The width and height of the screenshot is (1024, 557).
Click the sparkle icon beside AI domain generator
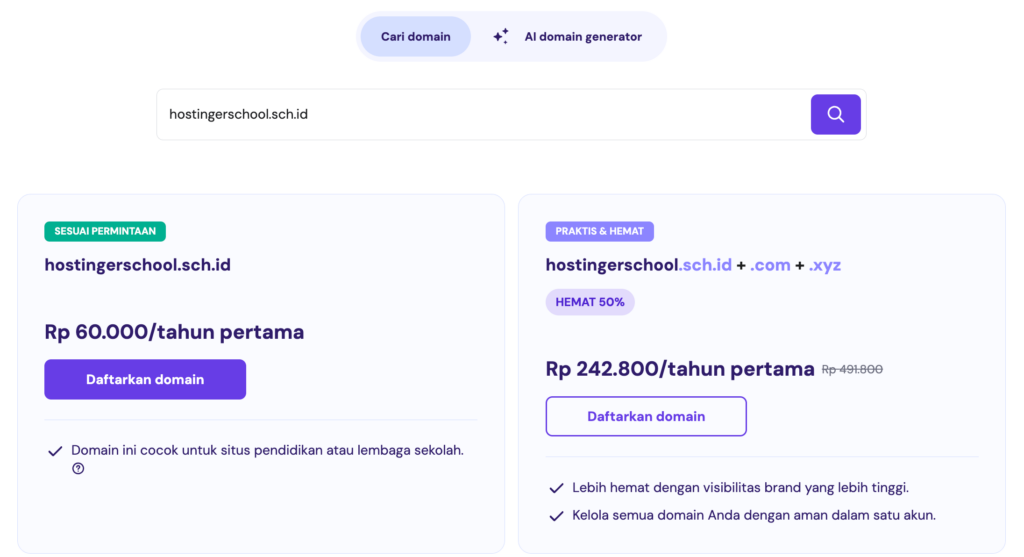[501, 37]
